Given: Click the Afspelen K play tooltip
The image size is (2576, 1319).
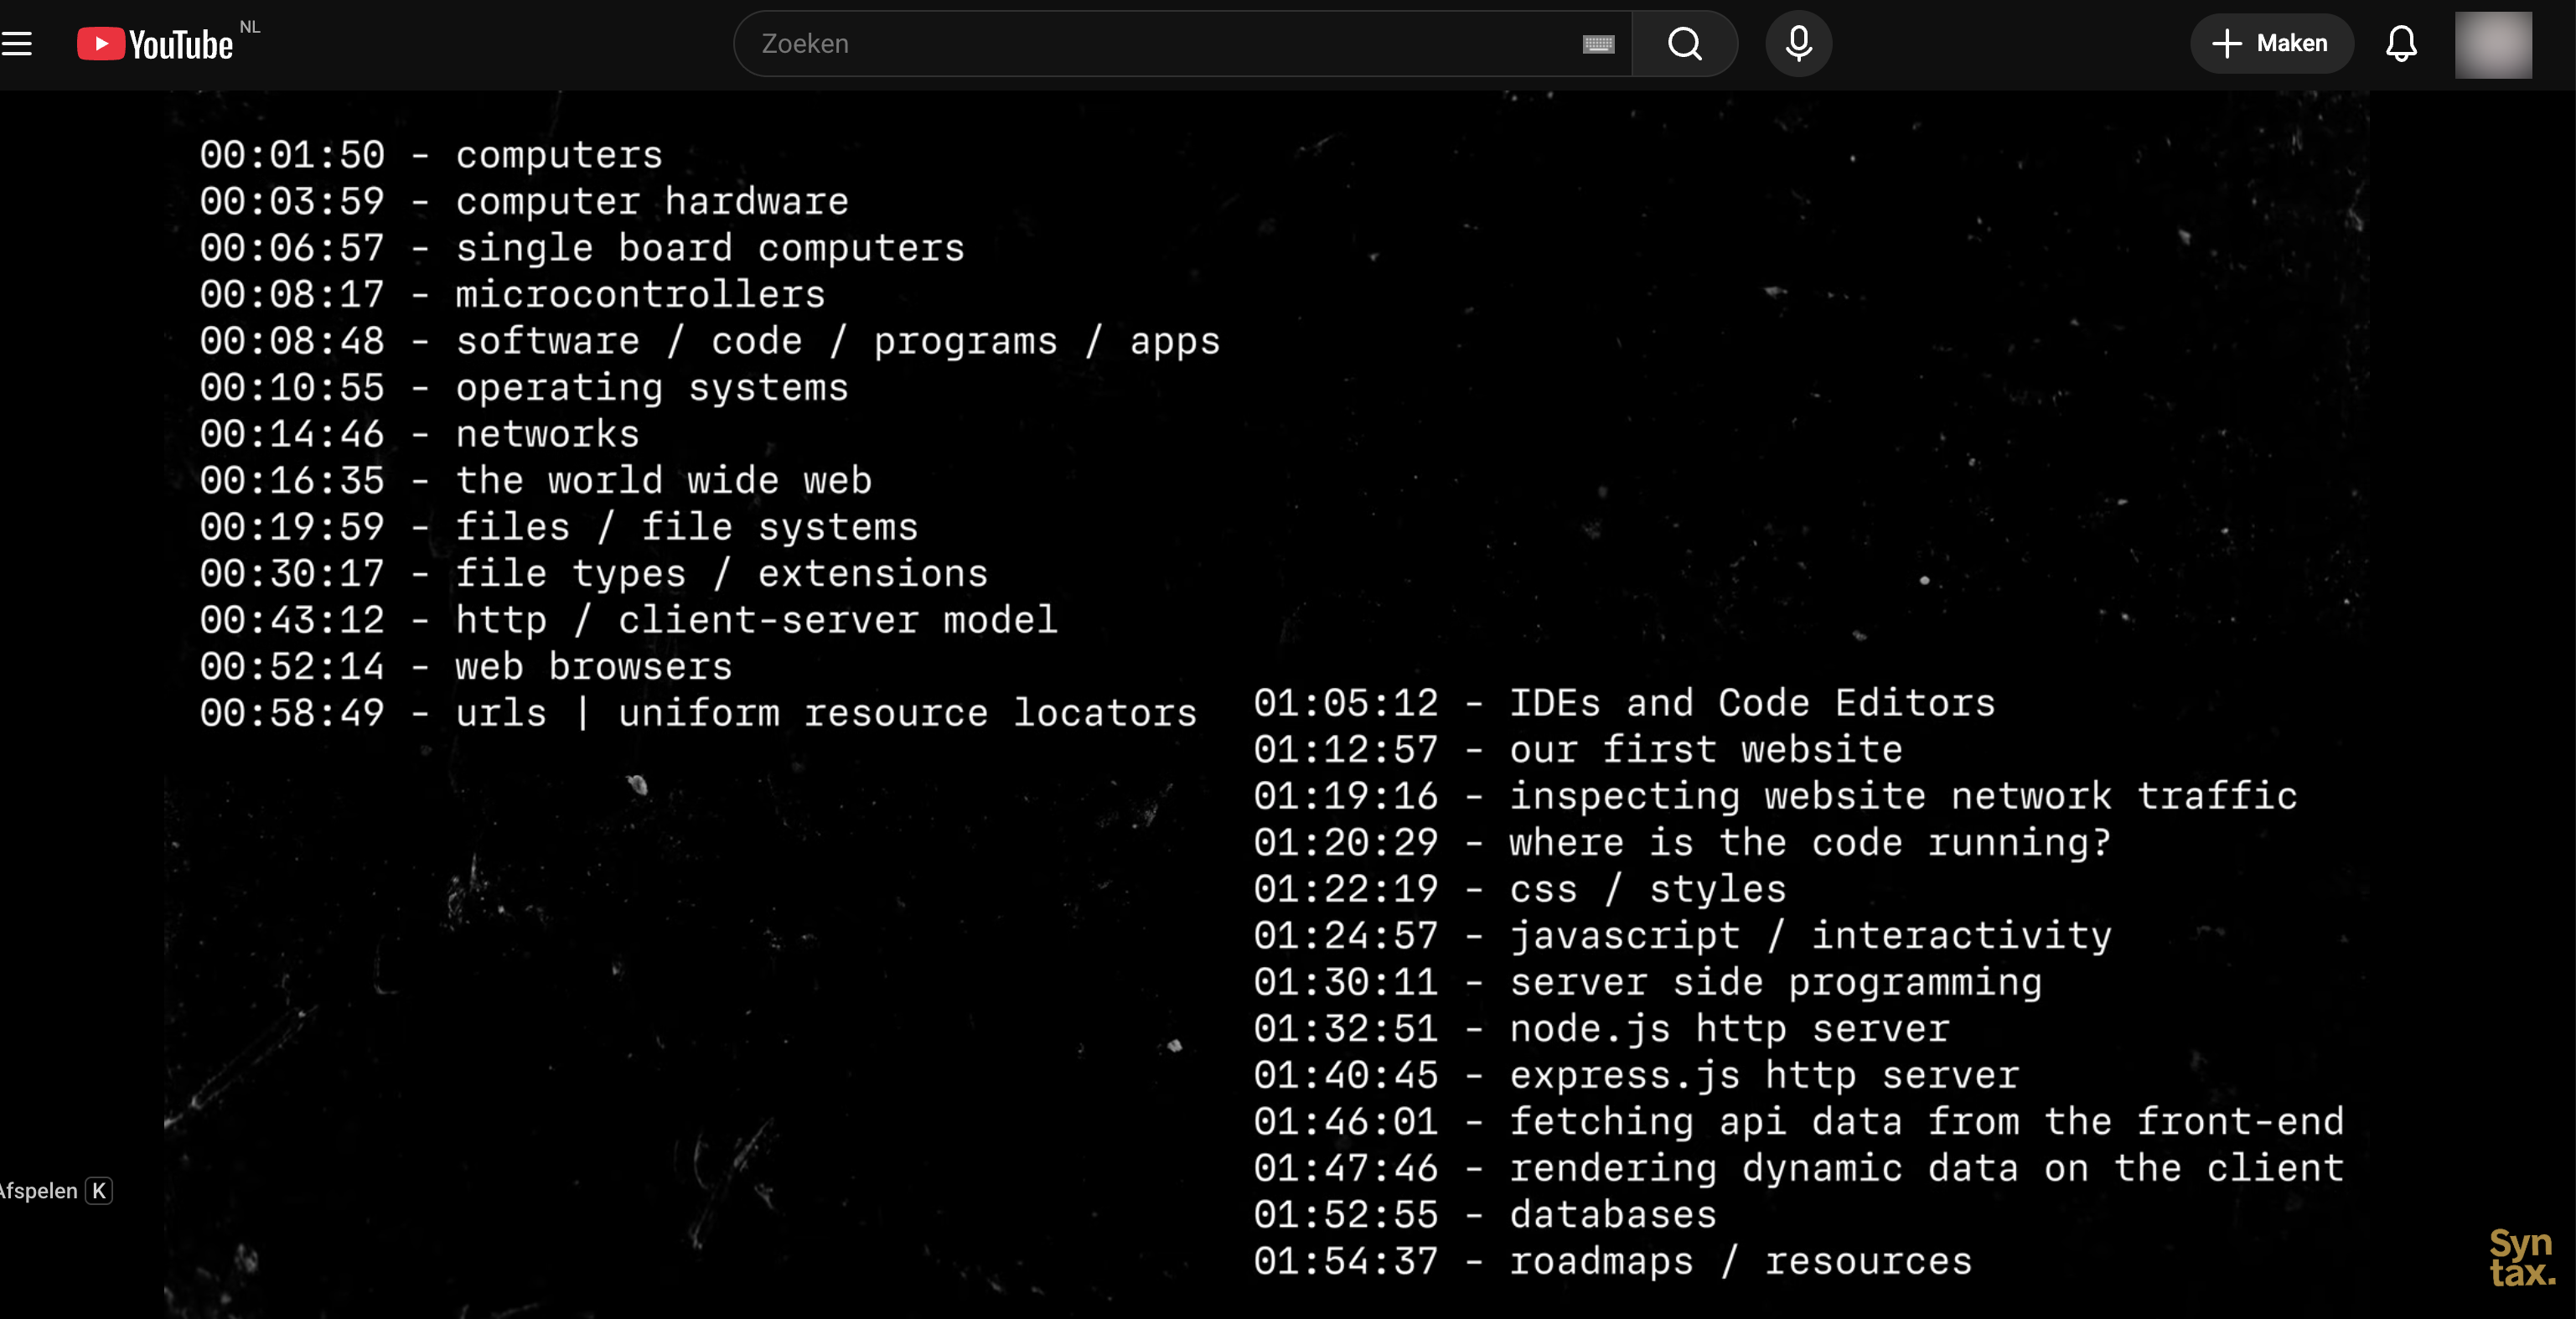Looking at the screenshot, I should click(55, 1190).
